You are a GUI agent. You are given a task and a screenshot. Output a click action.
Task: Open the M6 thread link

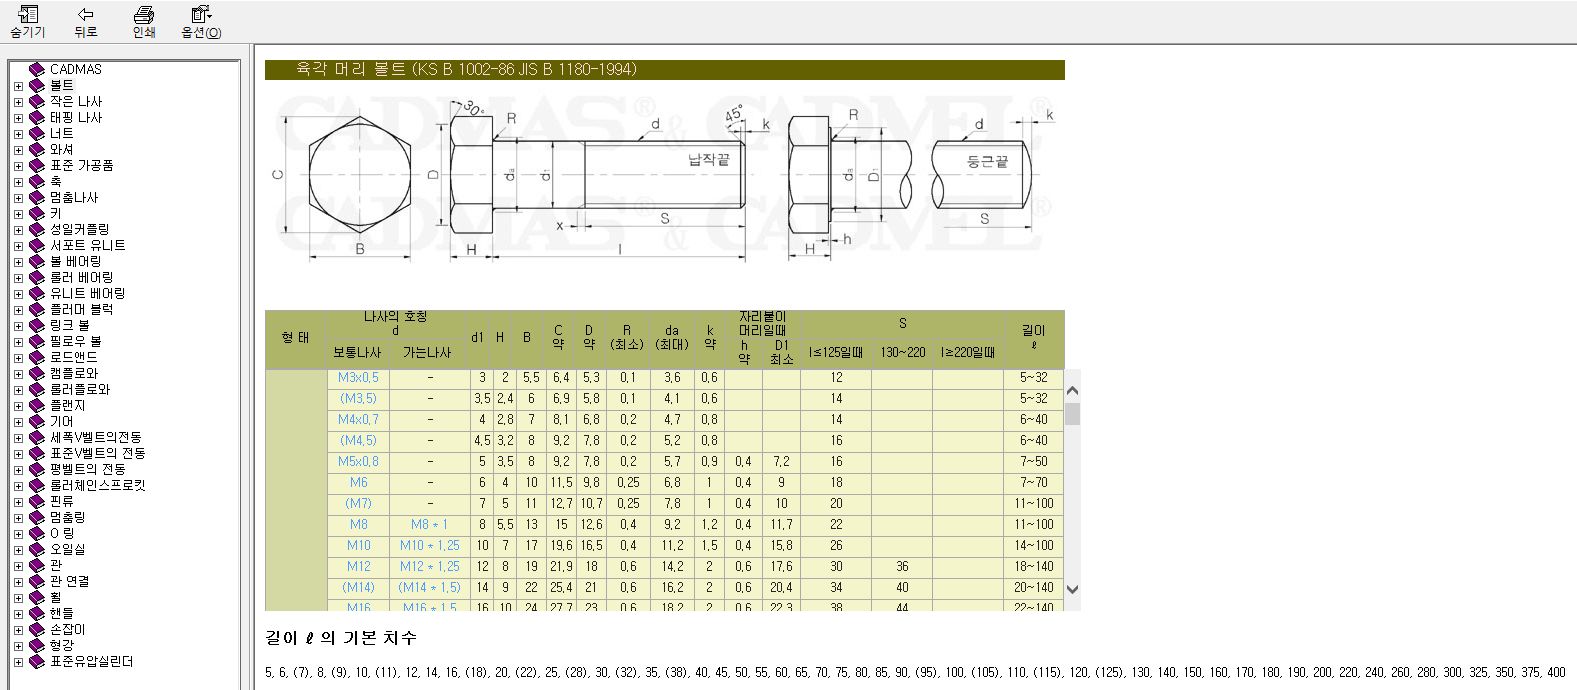358,483
